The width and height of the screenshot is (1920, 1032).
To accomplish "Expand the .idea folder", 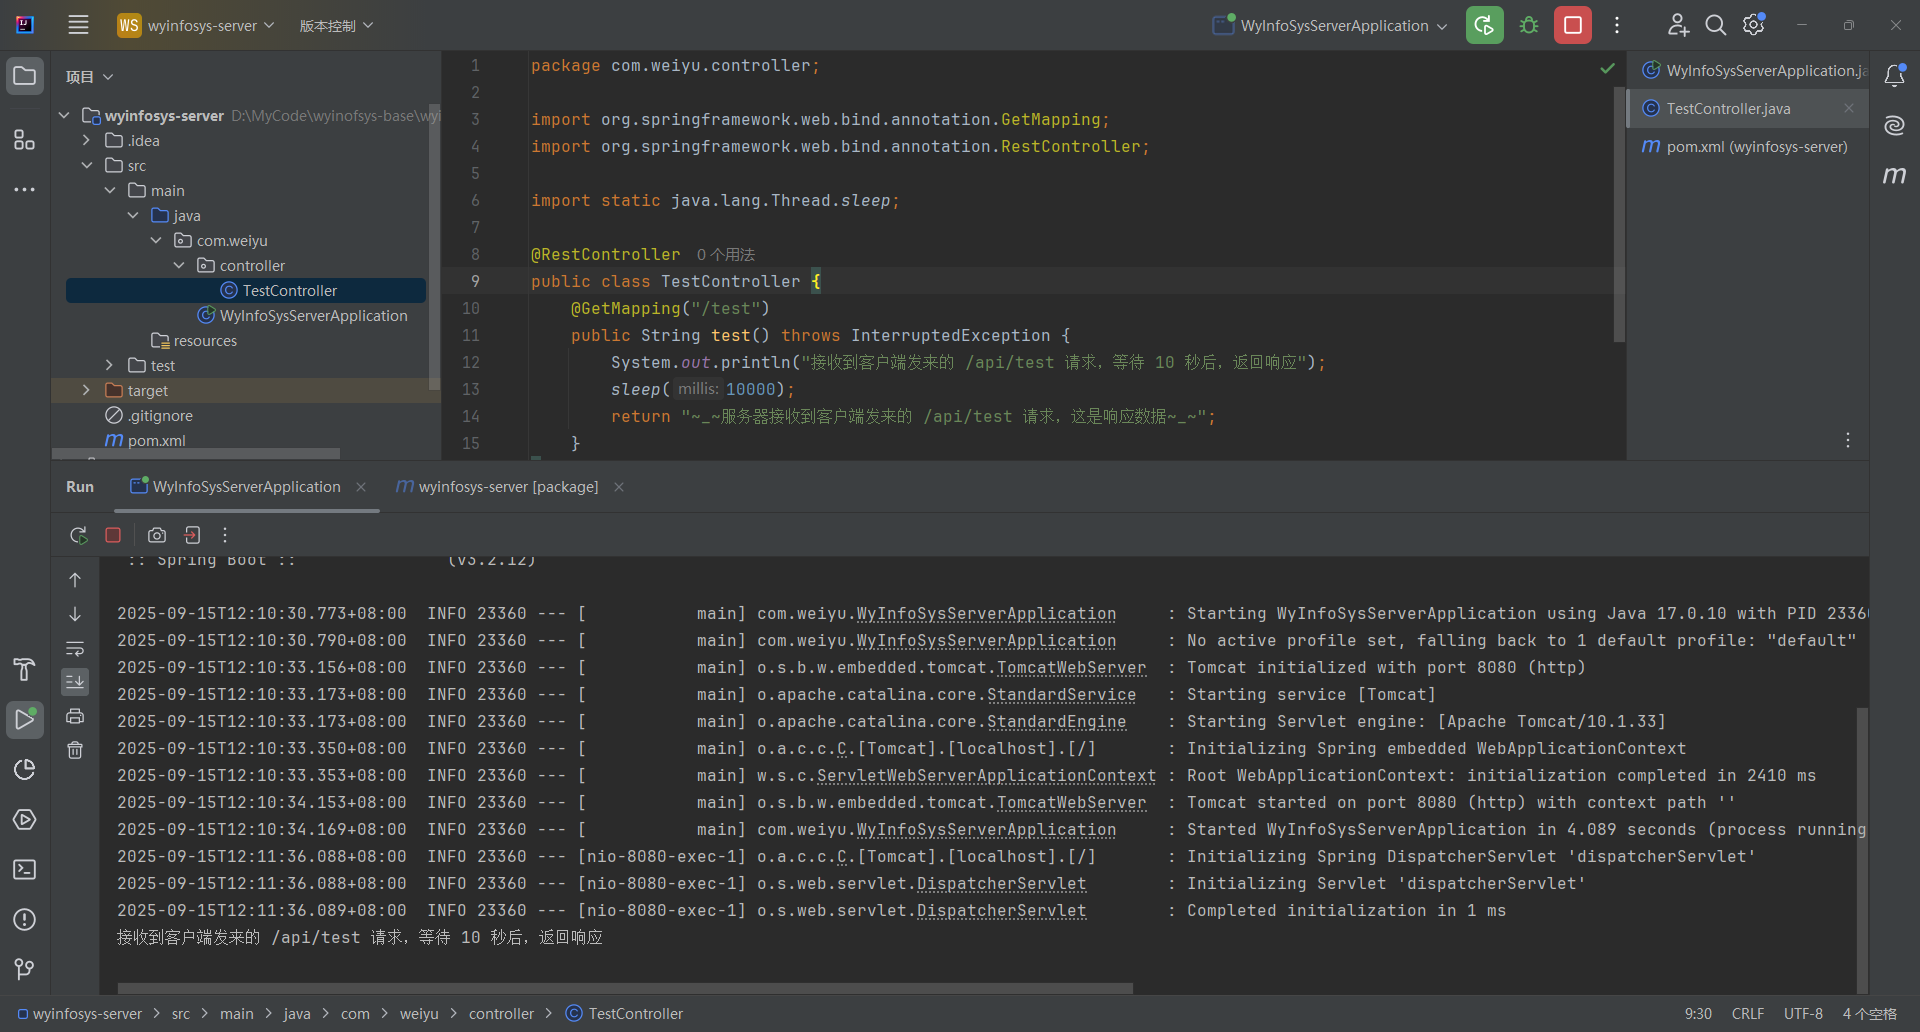I will 87,140.
